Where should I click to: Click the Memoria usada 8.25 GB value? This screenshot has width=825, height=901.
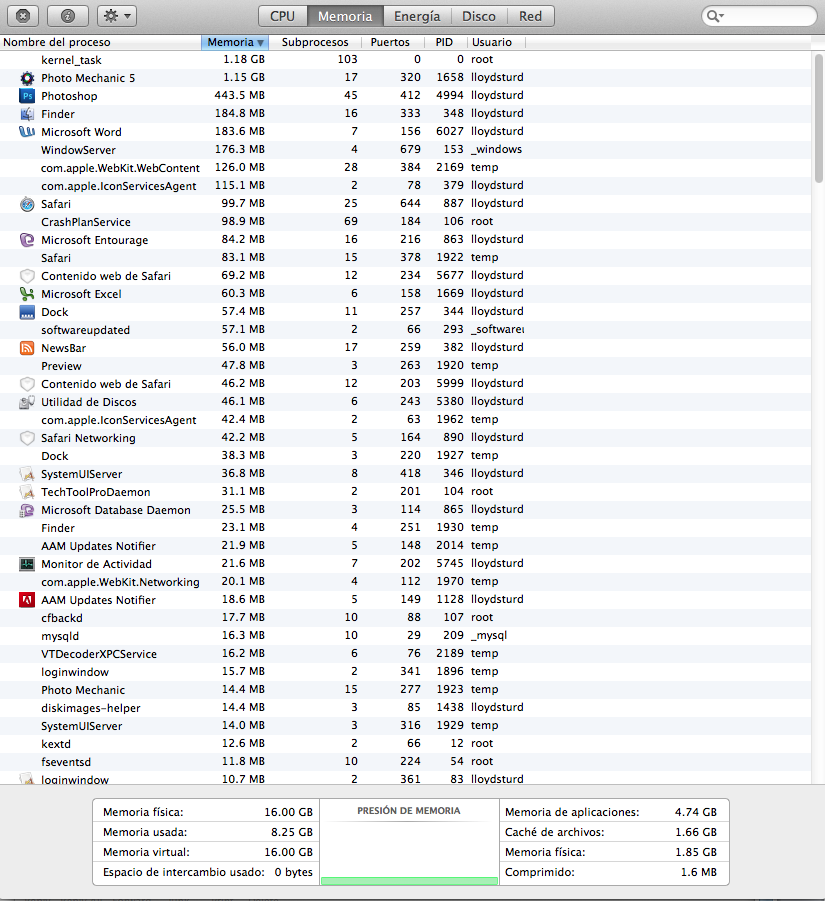tap(292, 832)
